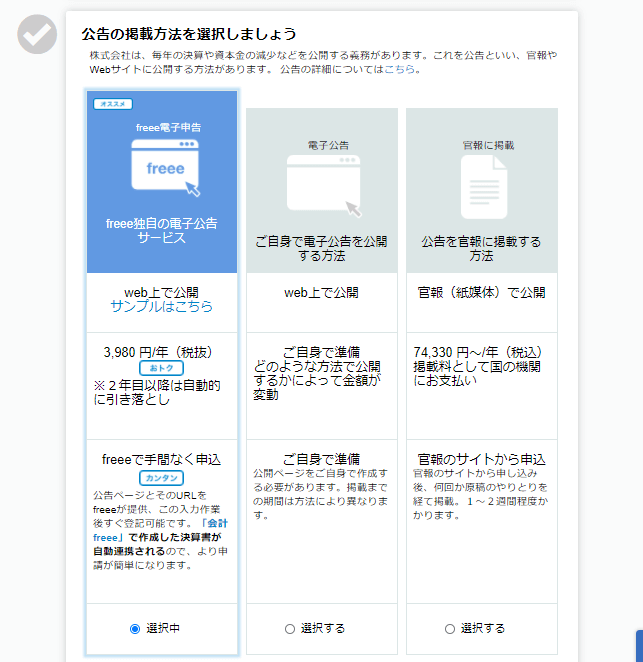Click the 公告を官報に掲載する方法 card header
643x662 pixels.
(x=482, y=190)
